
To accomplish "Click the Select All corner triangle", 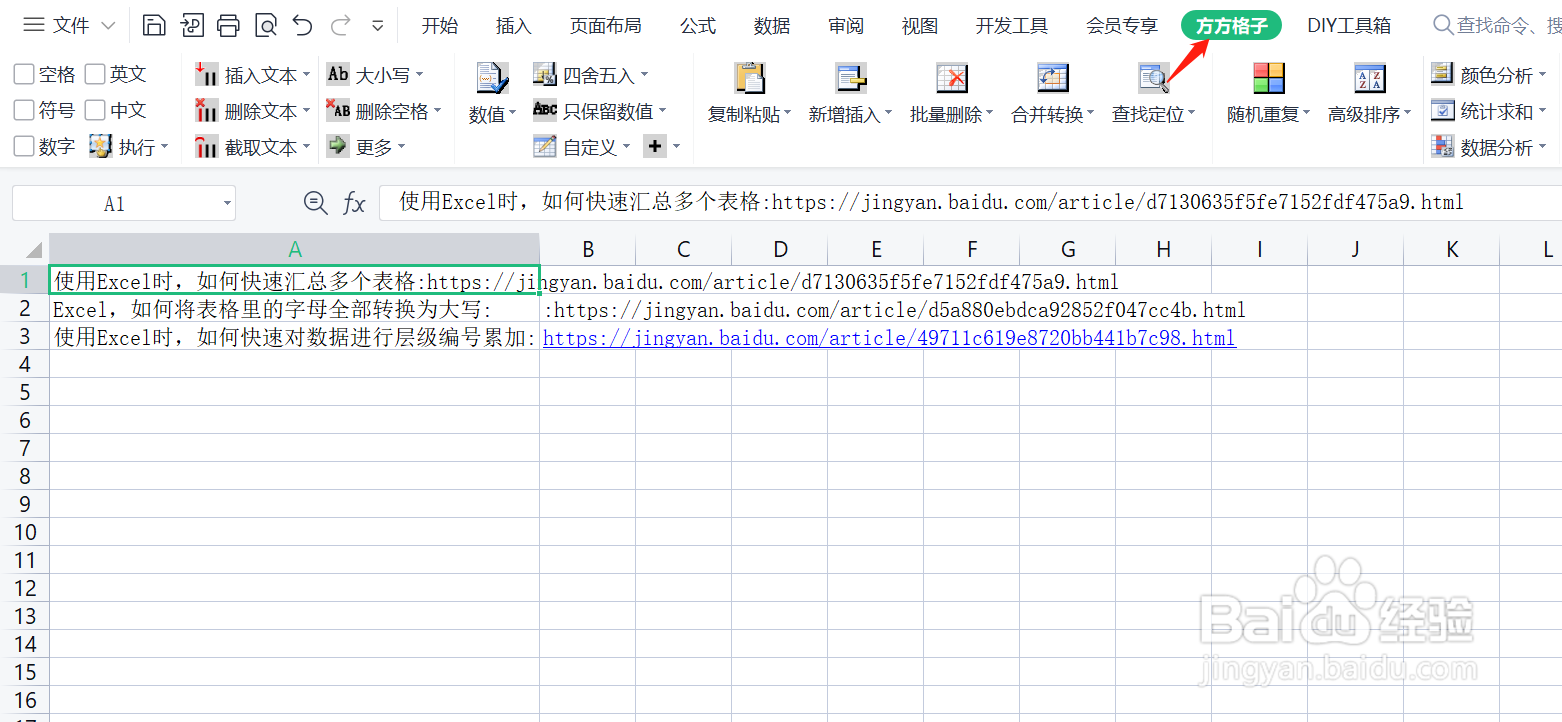I will click(x=32, y=250).
